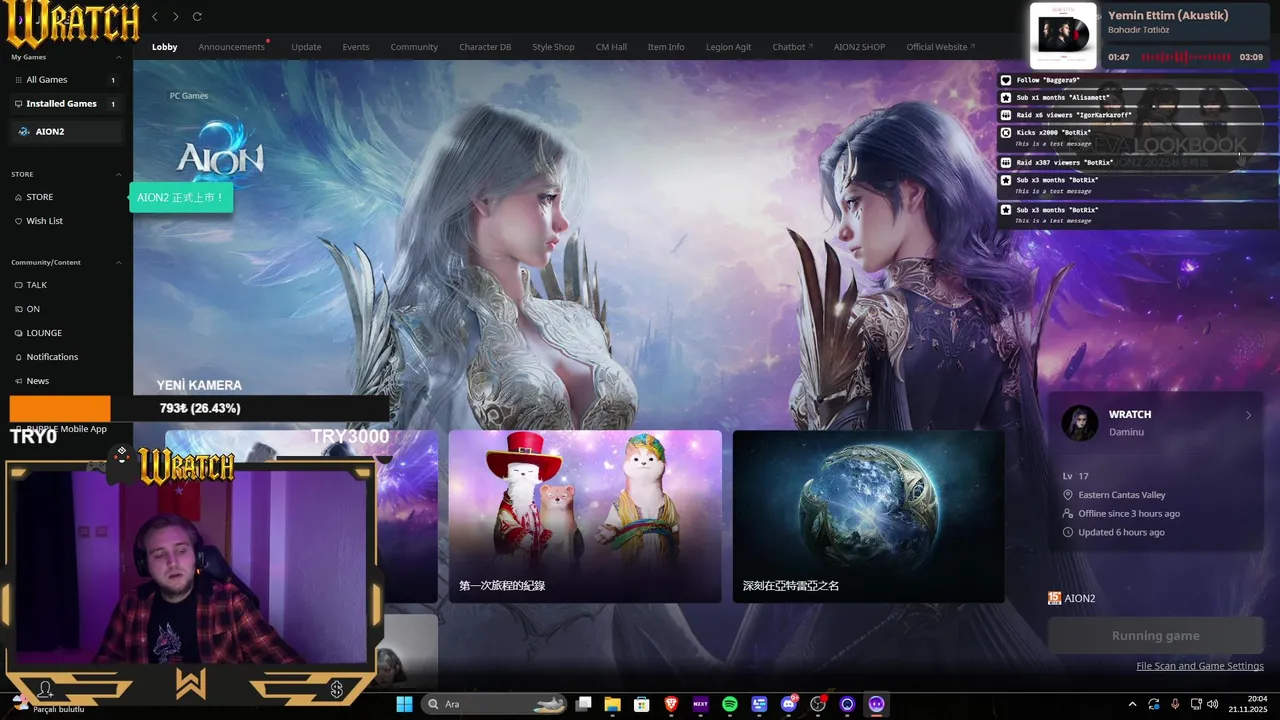This screenshot has width=1280, height=720.
Task: Collapse the My Games section
Action: point(119,58)
